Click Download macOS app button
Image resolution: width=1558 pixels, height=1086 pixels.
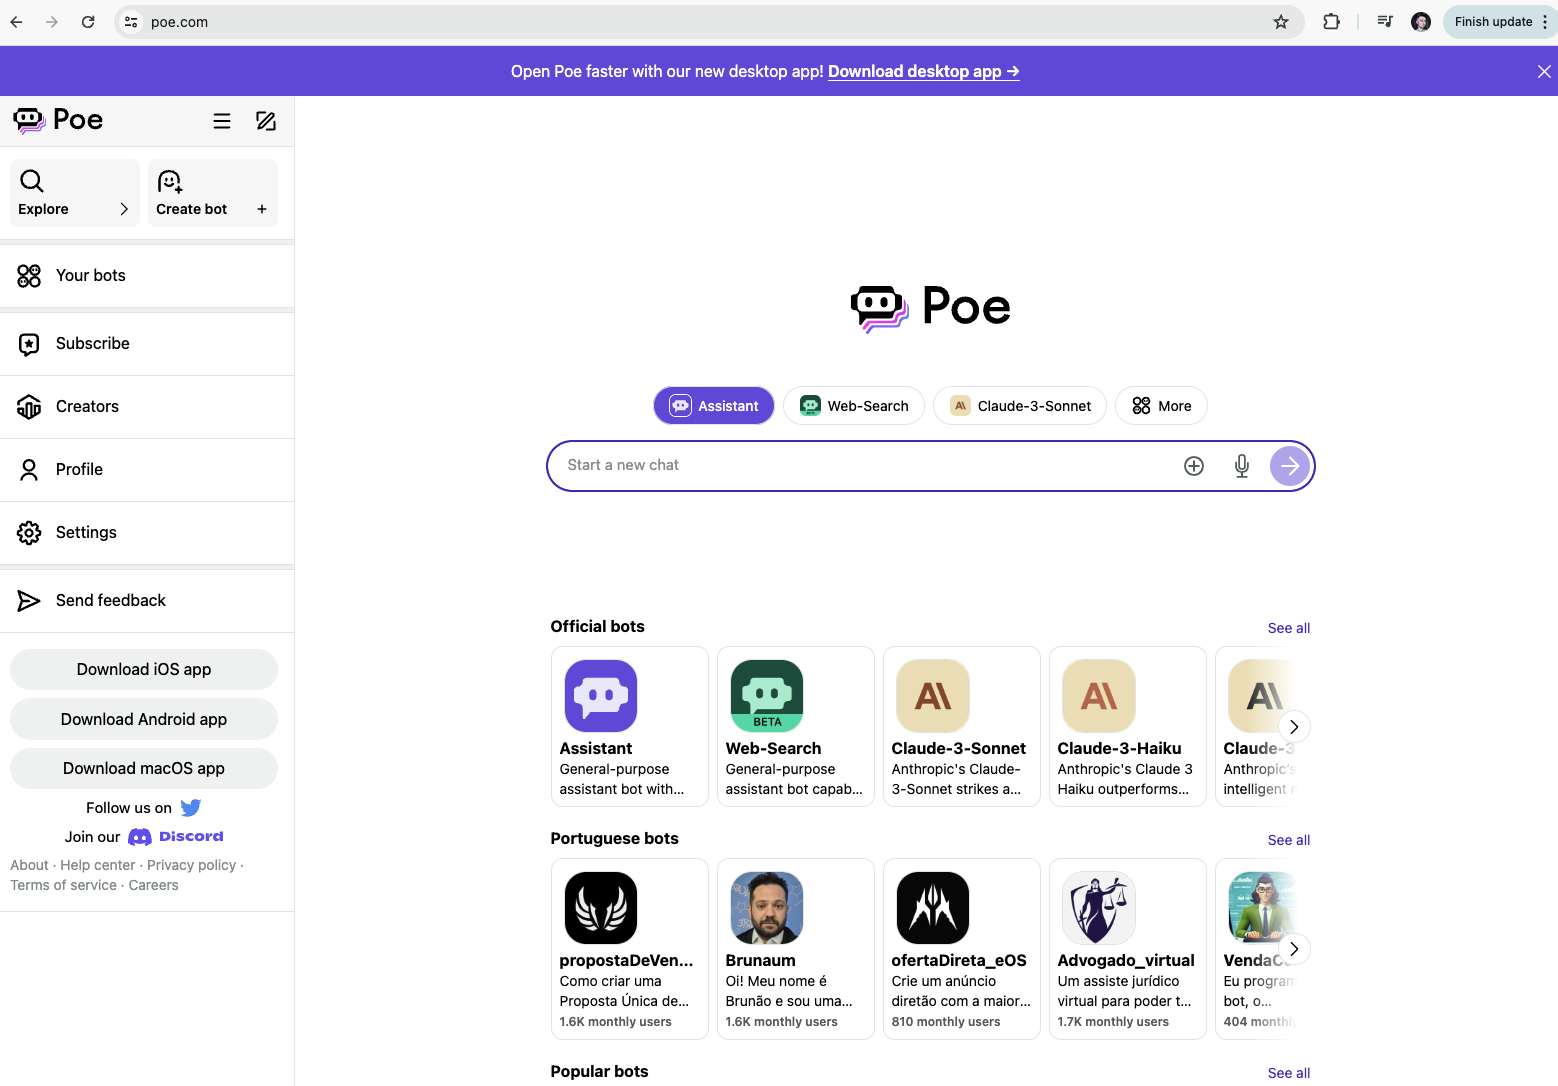tap(144, 768)
